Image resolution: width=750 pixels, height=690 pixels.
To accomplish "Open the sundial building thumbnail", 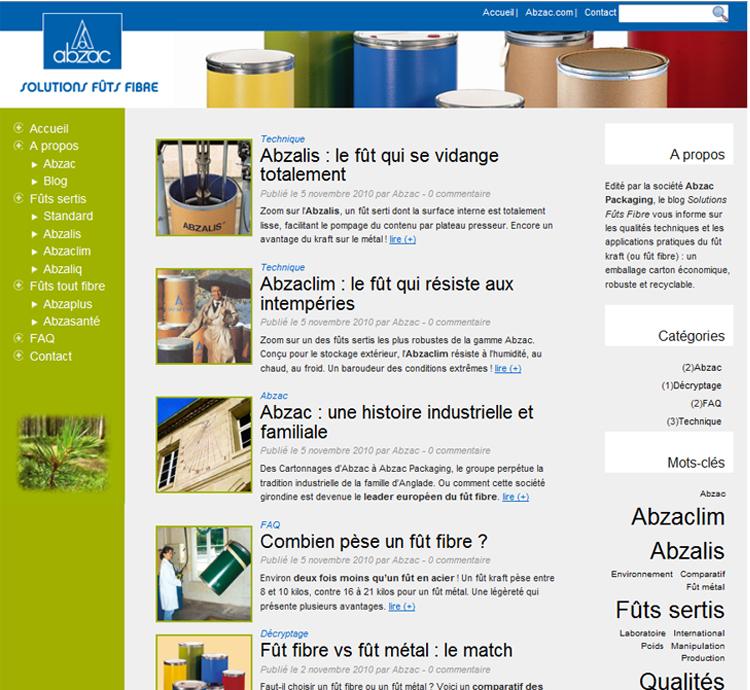I will (x=204, y=445).
